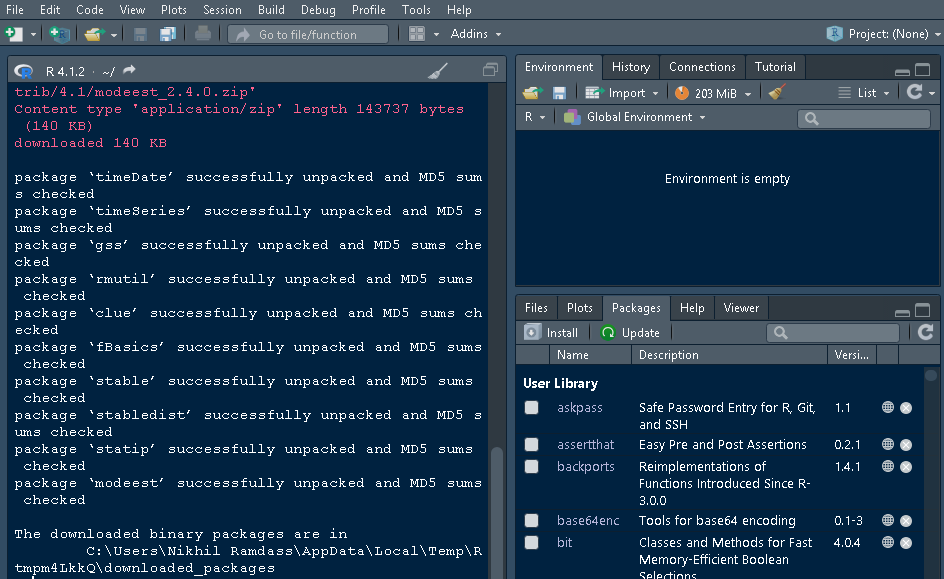Switch to the History tab
This screenshot has height=579, width=944.
[631, 67]
